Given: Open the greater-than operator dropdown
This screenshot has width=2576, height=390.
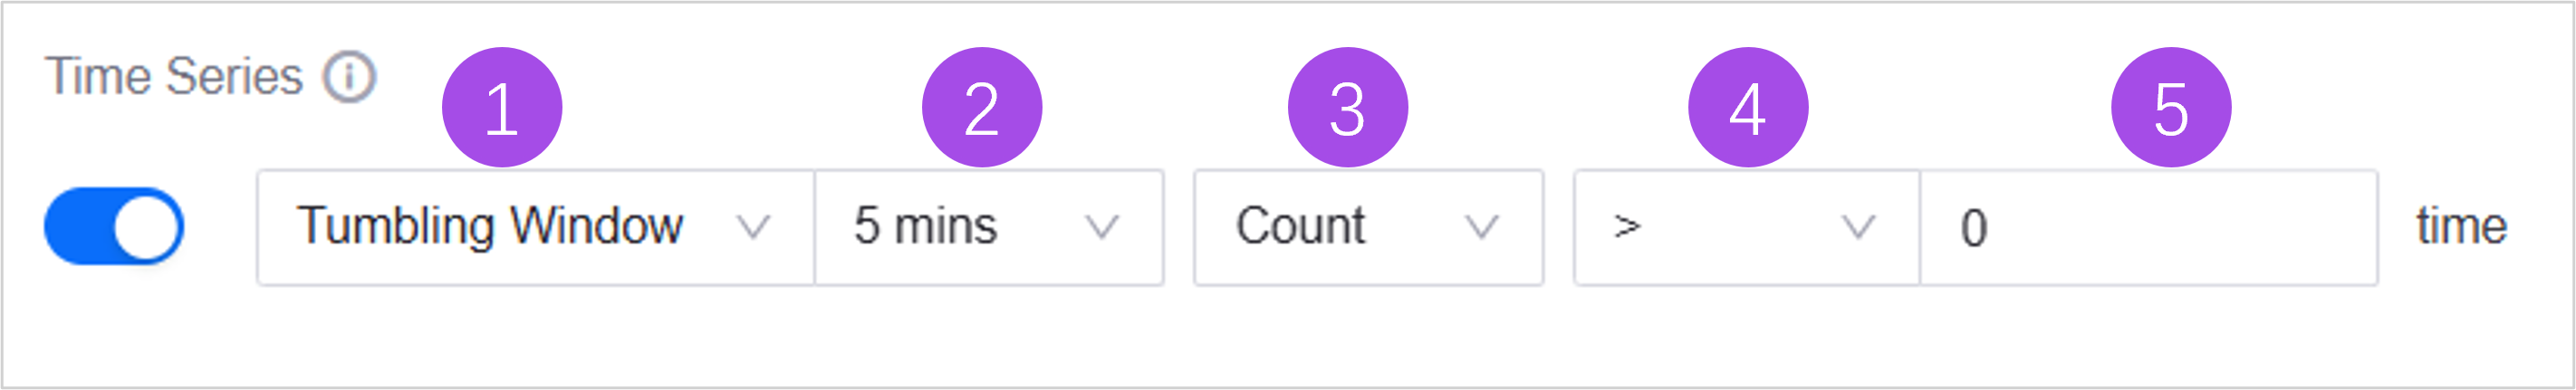Looking at the screenshot, I should point(1746,228).
